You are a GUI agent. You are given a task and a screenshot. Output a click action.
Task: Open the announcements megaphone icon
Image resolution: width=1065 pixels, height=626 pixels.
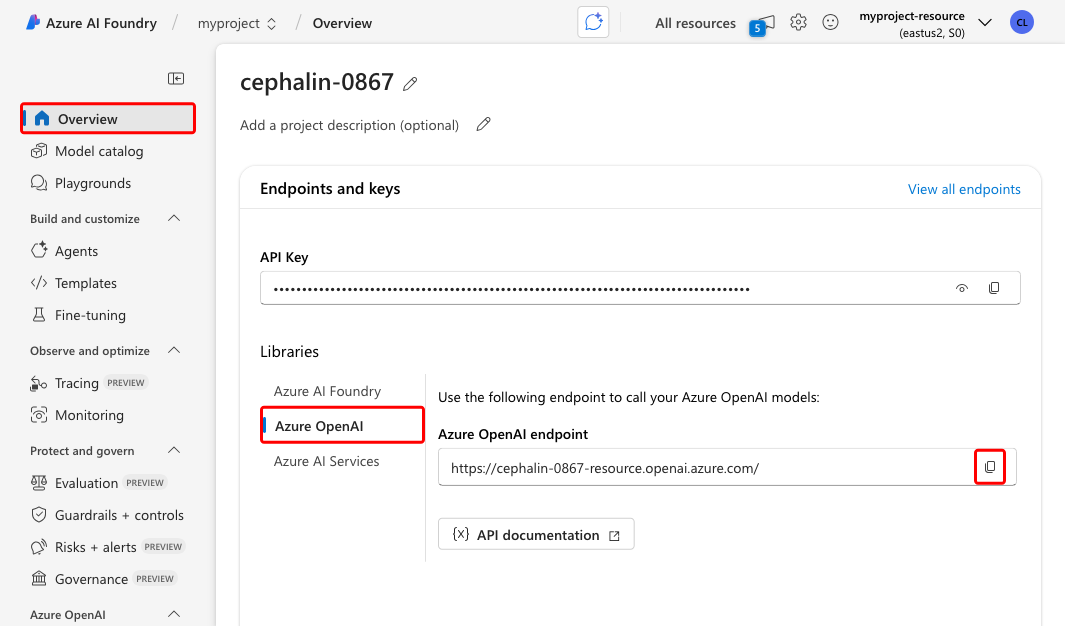pyautogui.click(x=763, y=23)
